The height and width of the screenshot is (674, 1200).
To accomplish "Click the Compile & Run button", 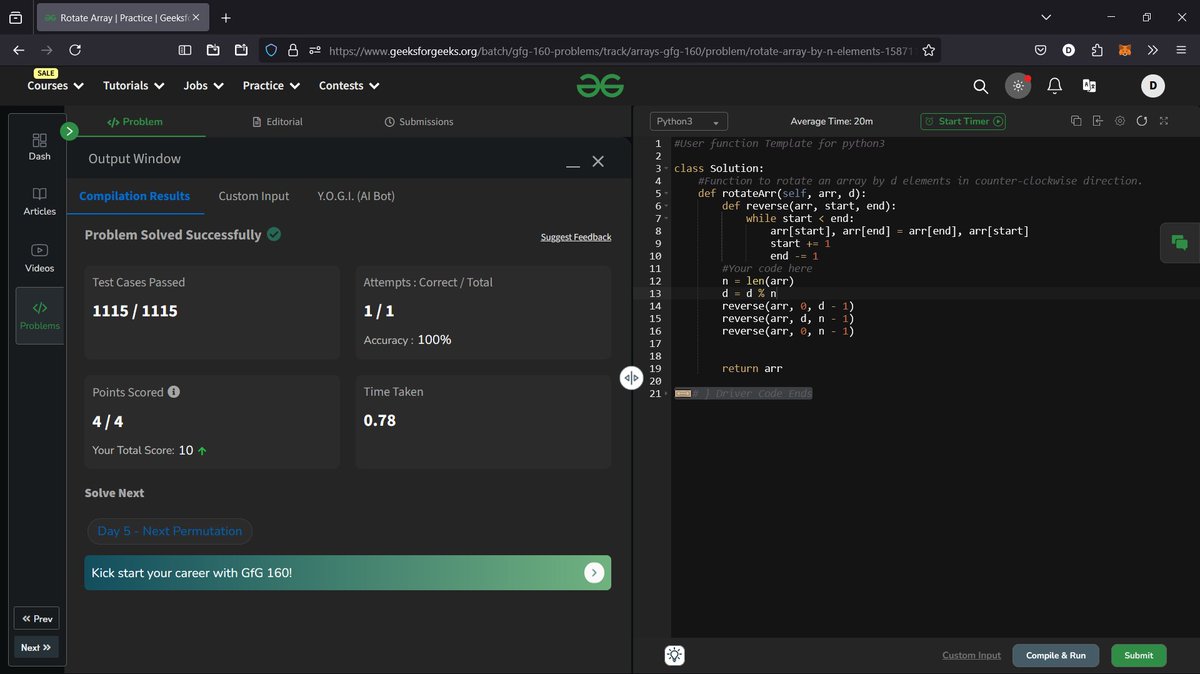I will [1056, 655].
